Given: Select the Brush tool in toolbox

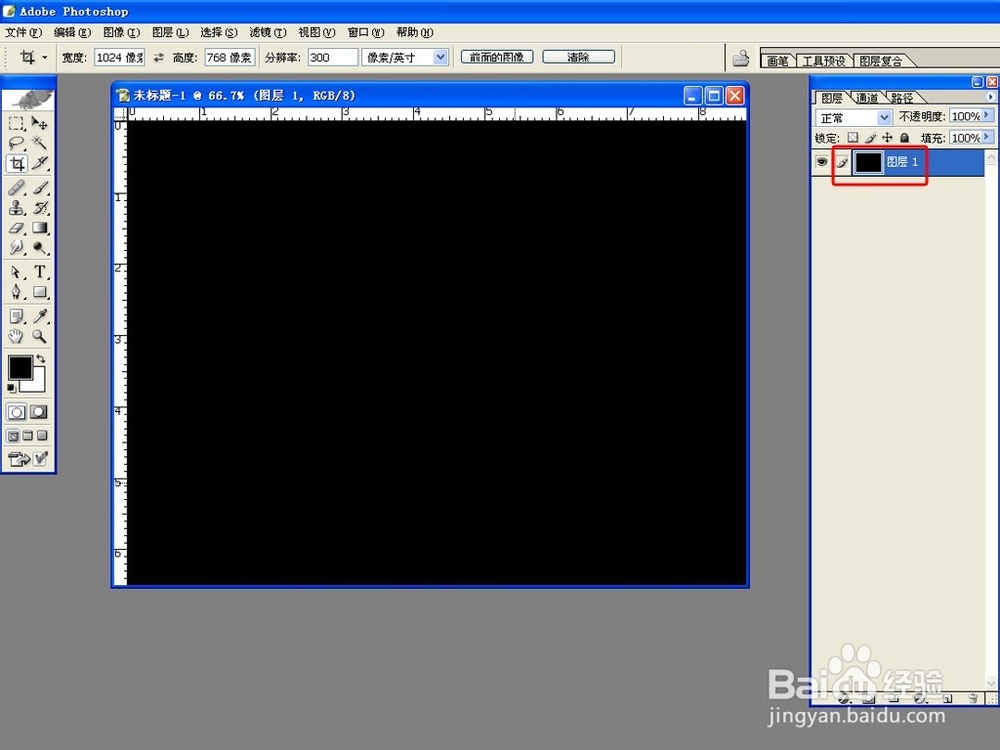Looking at the screenshot, I should coord(40,188).
